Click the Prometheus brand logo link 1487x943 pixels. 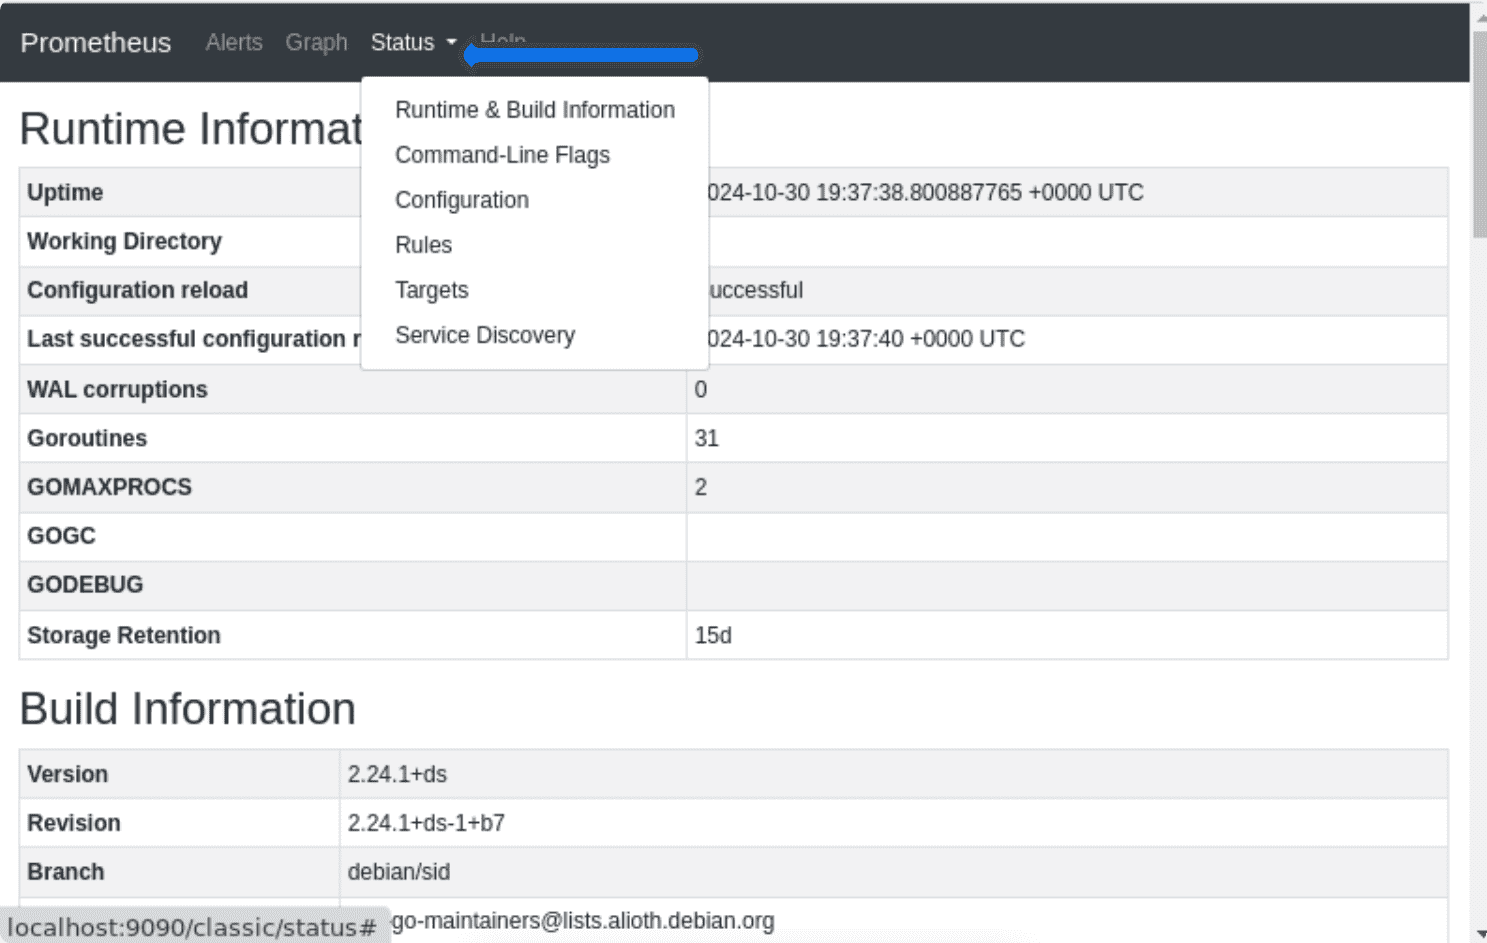[x=95, y=43]
